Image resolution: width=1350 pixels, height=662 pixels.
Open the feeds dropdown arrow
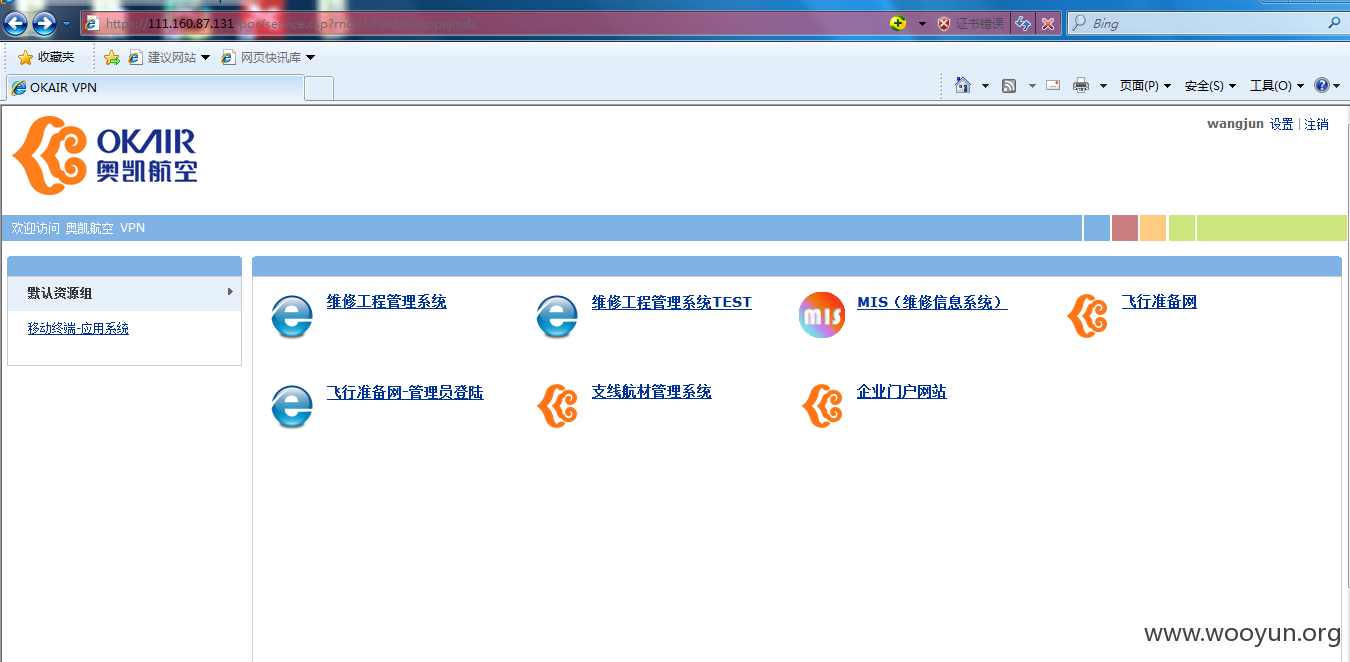pyautogui.click(x=1032, y=86)
